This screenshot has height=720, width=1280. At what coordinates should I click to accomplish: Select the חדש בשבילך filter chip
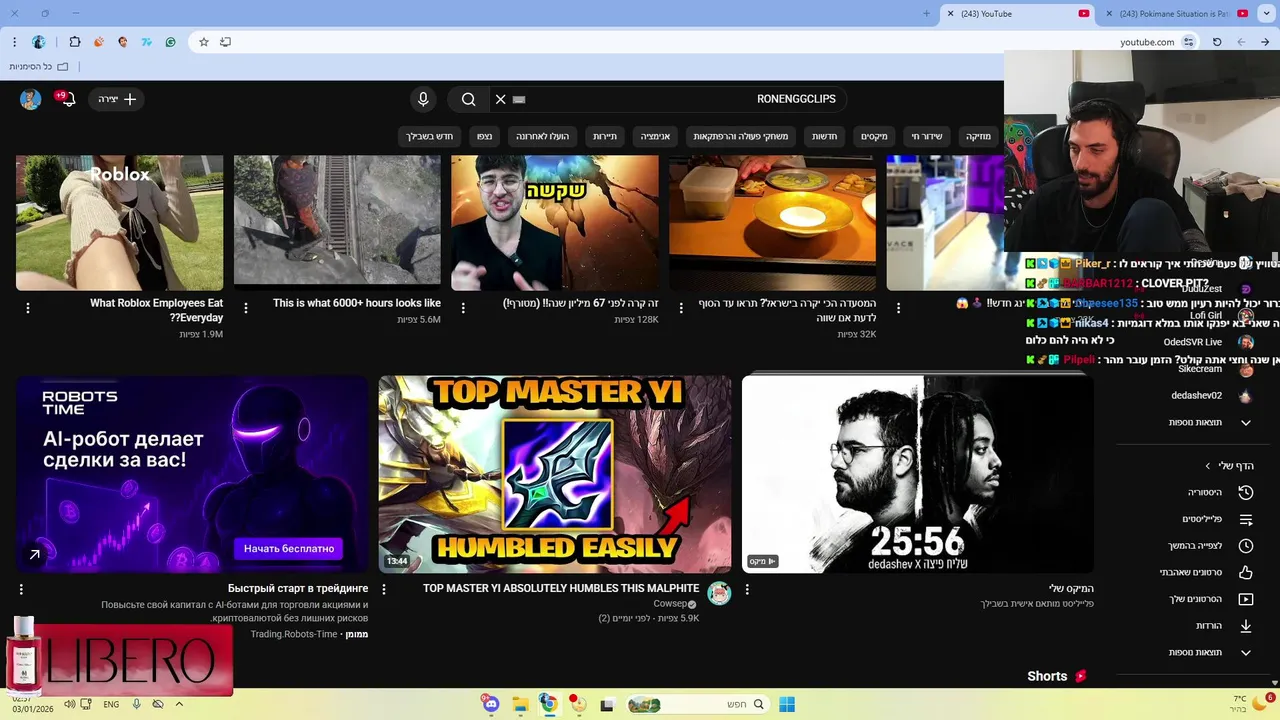[x=430, y=136]
